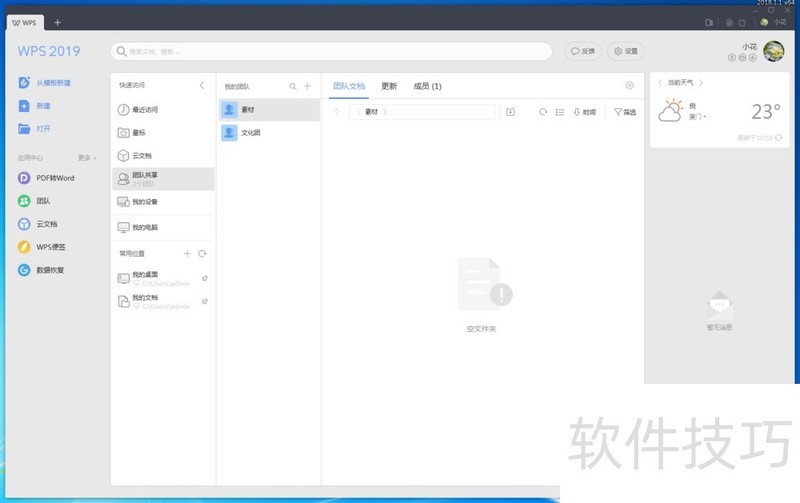Add a new 常用位置 location with plus
Screen dimensions: 800x503
(187, 254)
